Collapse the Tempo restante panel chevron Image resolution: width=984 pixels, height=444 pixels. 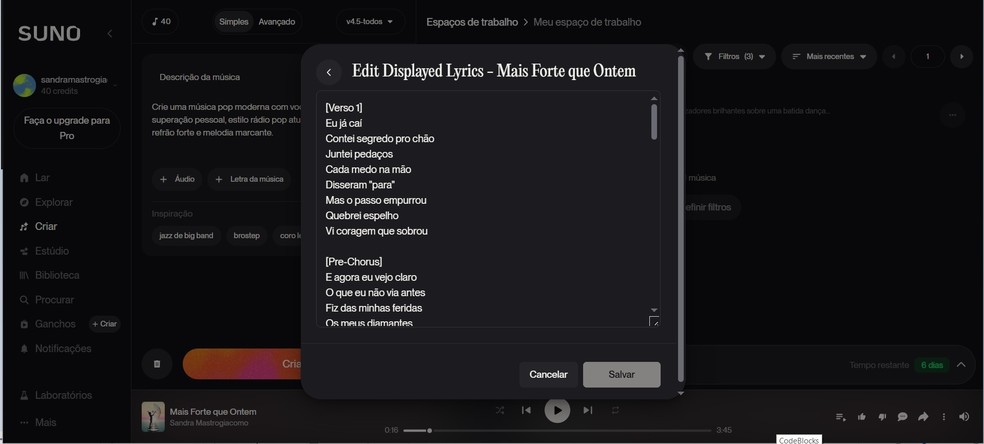961,364
